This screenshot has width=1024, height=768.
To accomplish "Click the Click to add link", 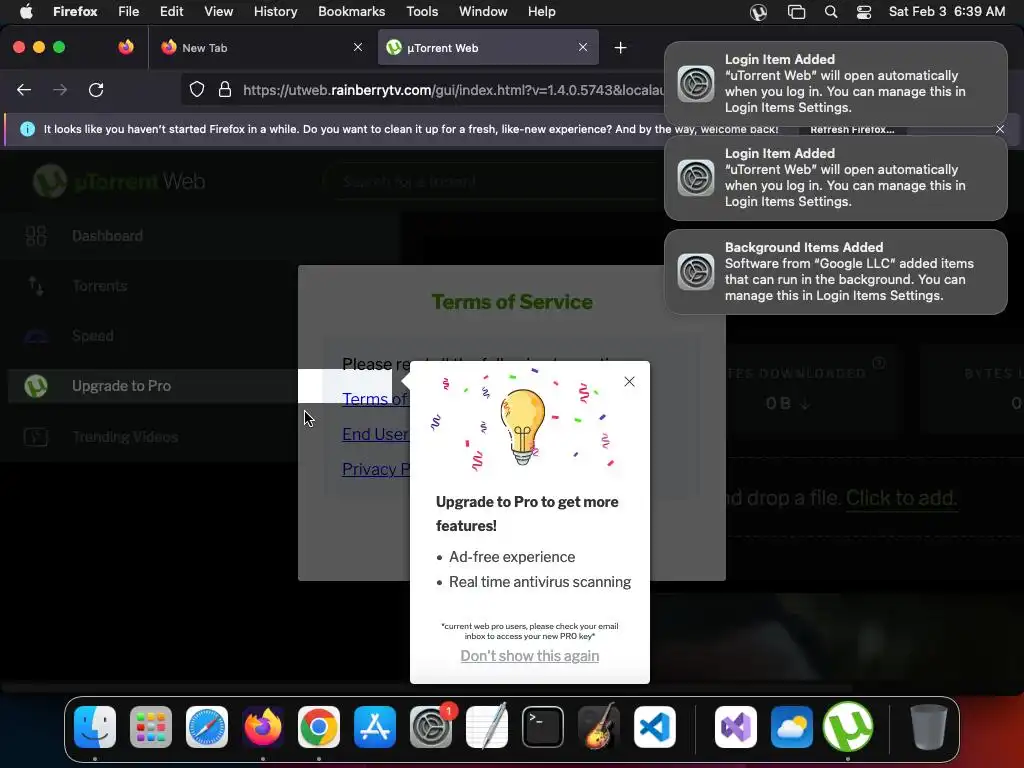I will (x=901, y=498).
